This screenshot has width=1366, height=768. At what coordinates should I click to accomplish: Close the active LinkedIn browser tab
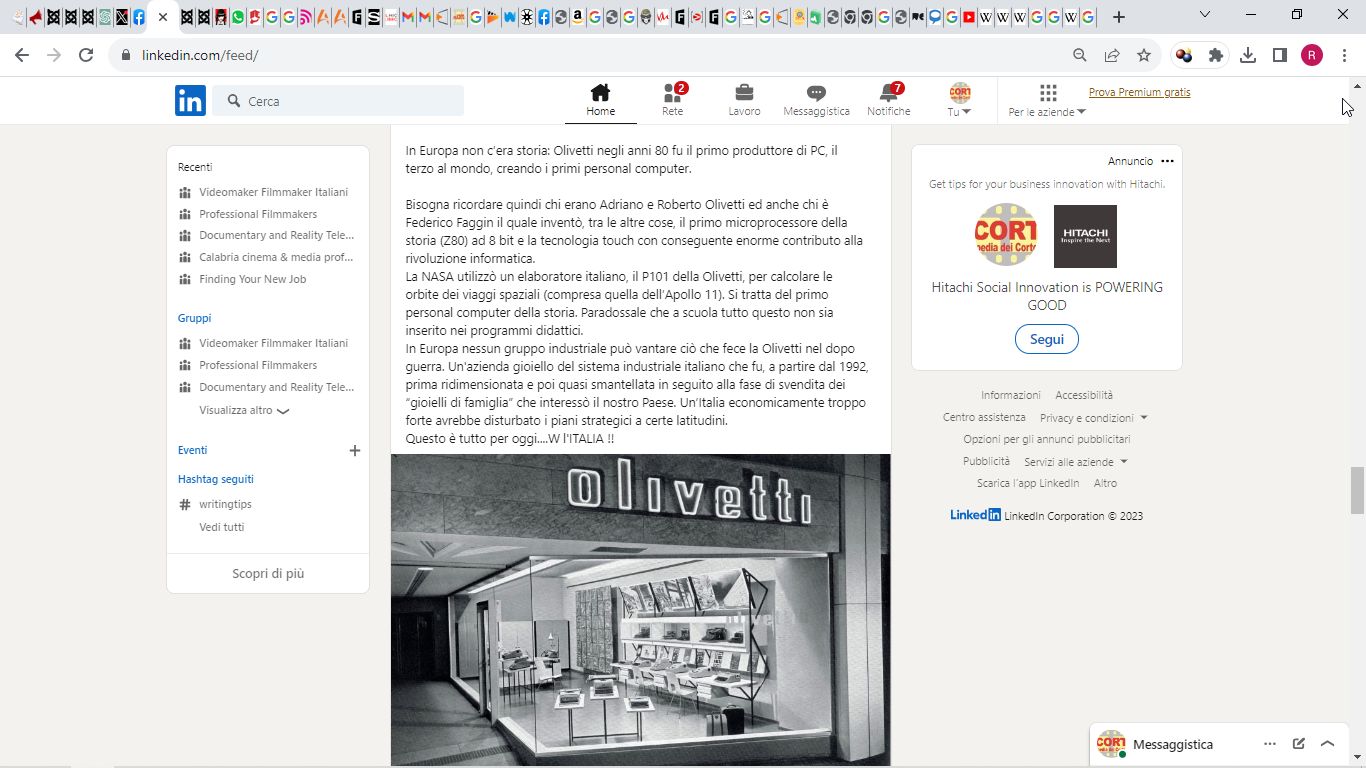[163, 17]
